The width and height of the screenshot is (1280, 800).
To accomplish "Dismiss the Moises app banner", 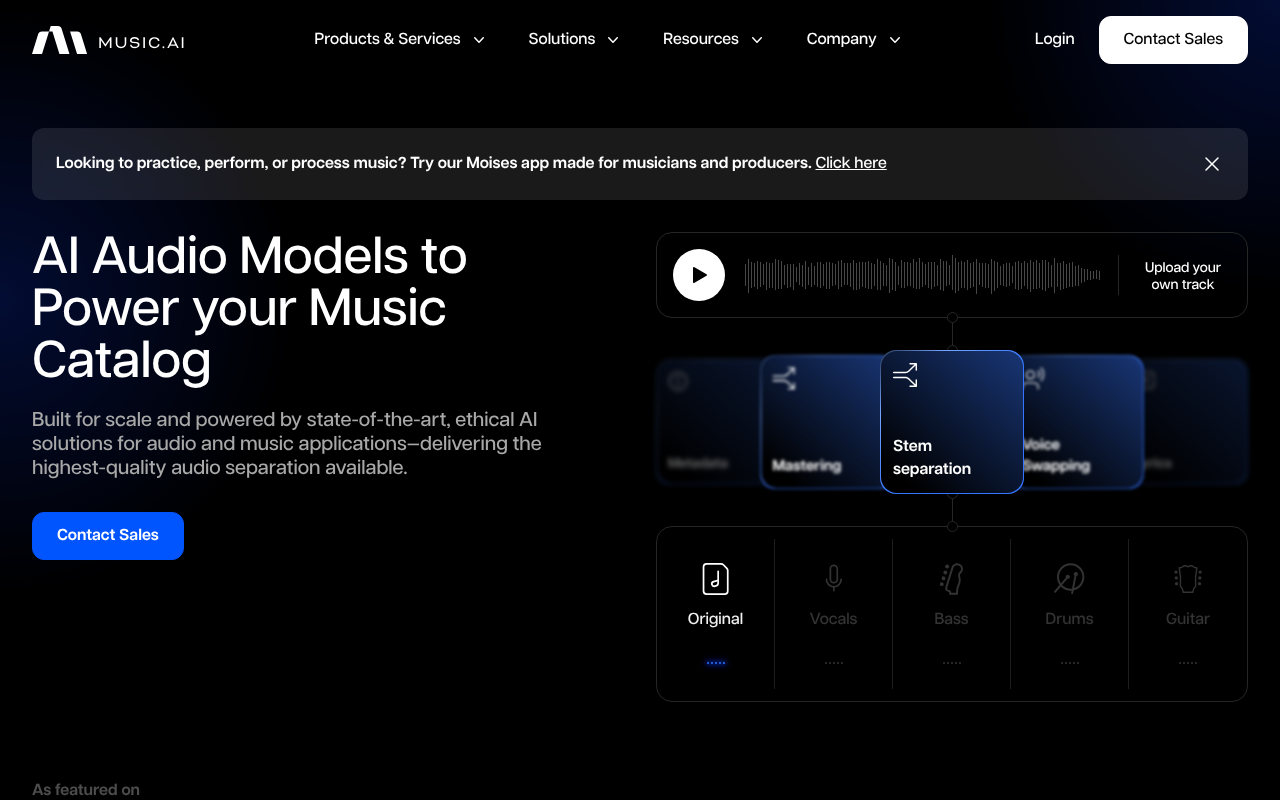I will [x=1212, y=164].
